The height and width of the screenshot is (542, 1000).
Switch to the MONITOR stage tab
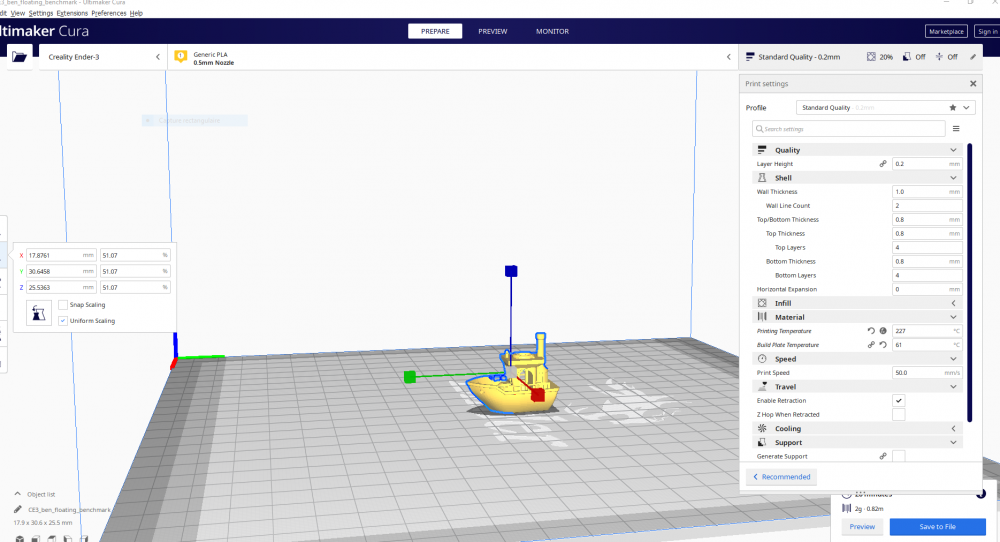[x=552, y=31]
